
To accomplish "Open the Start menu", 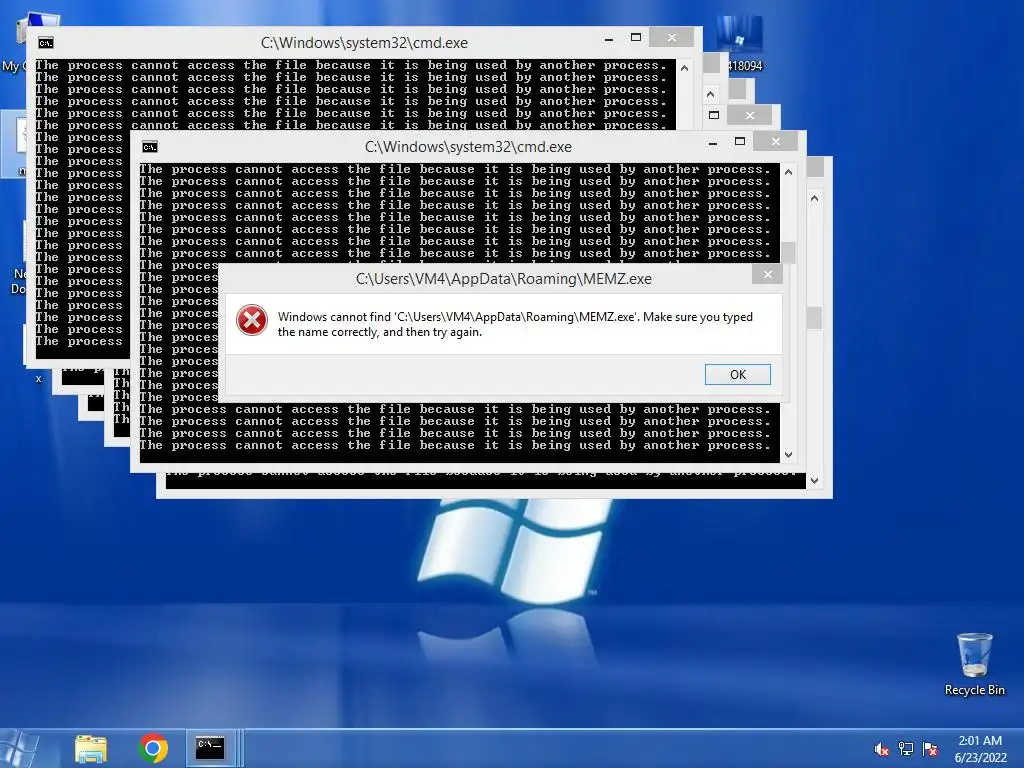I will [x=18, y=748].
